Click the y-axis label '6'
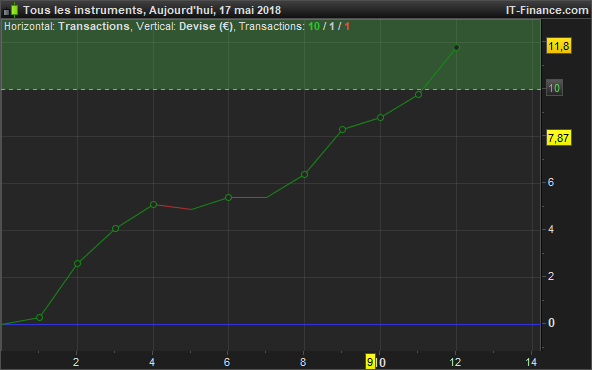Viewport: 592px width, 370px height. click(551, 182)
